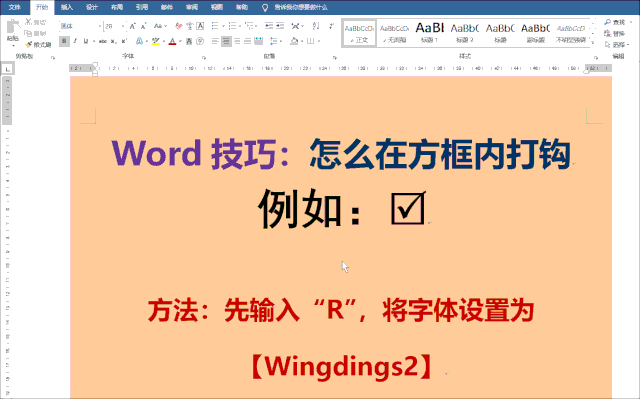
Task: Apply character shading icon
Action: (x=189, y=41)
